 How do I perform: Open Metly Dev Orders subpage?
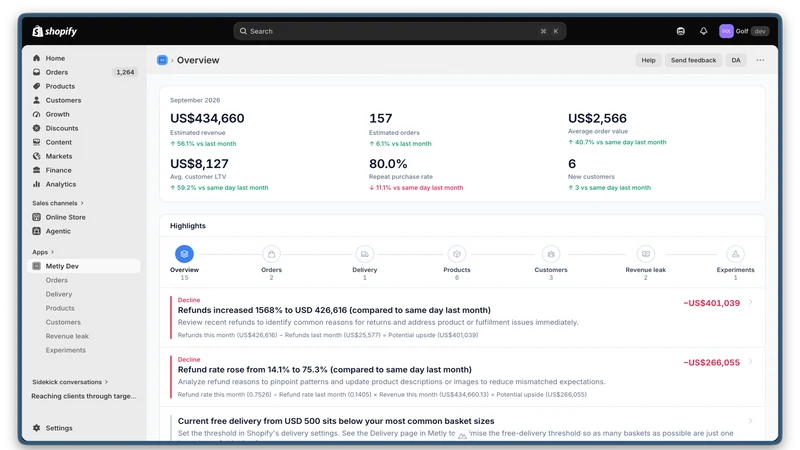(x=57, y=280)
